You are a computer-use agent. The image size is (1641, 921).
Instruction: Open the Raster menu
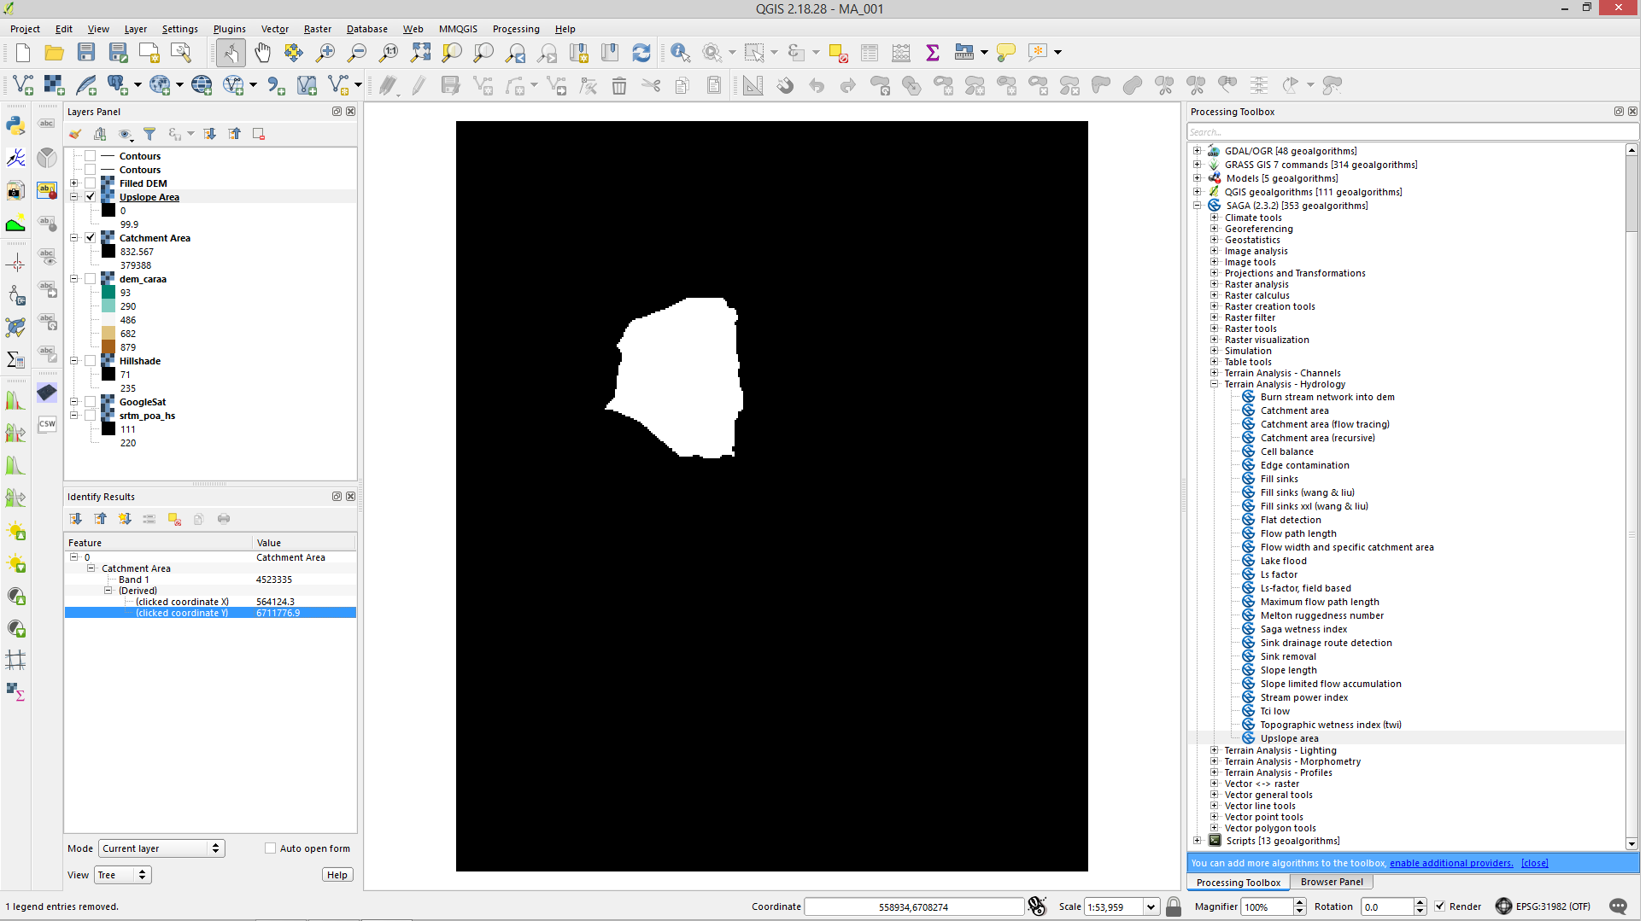(x=317, y=29)
